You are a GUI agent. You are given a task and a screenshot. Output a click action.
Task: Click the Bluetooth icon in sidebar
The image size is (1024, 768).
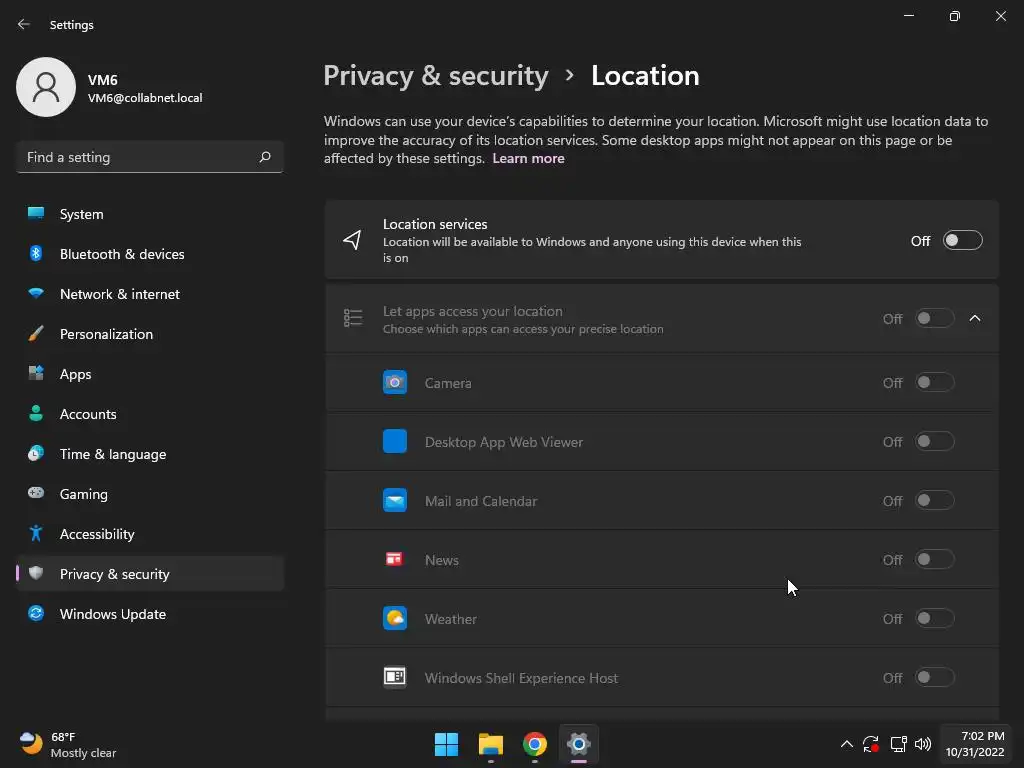pyautogui.click(x=36, y=253)
